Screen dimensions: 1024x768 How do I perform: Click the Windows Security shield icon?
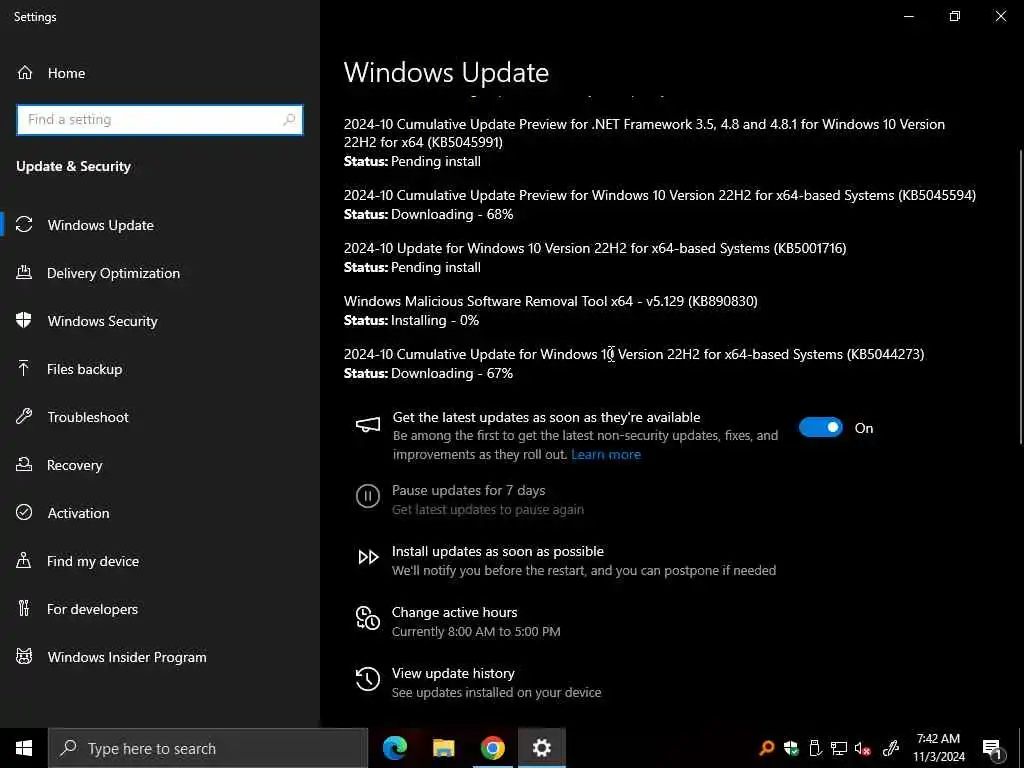pyautogui.click(x=24, y=321)
